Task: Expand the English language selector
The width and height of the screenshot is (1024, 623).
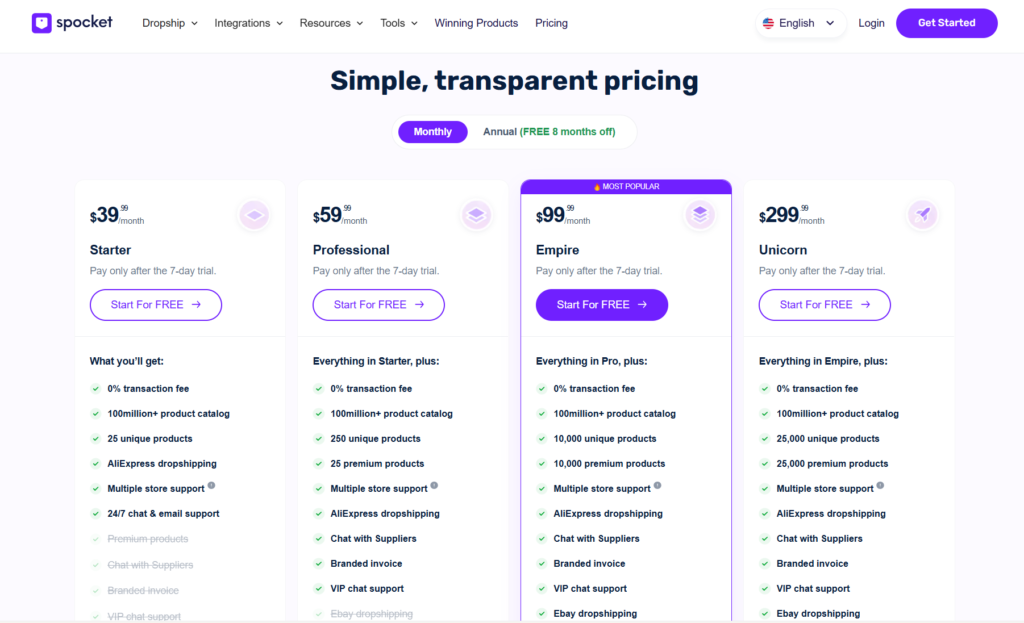Action: click(x=800, y=22)
